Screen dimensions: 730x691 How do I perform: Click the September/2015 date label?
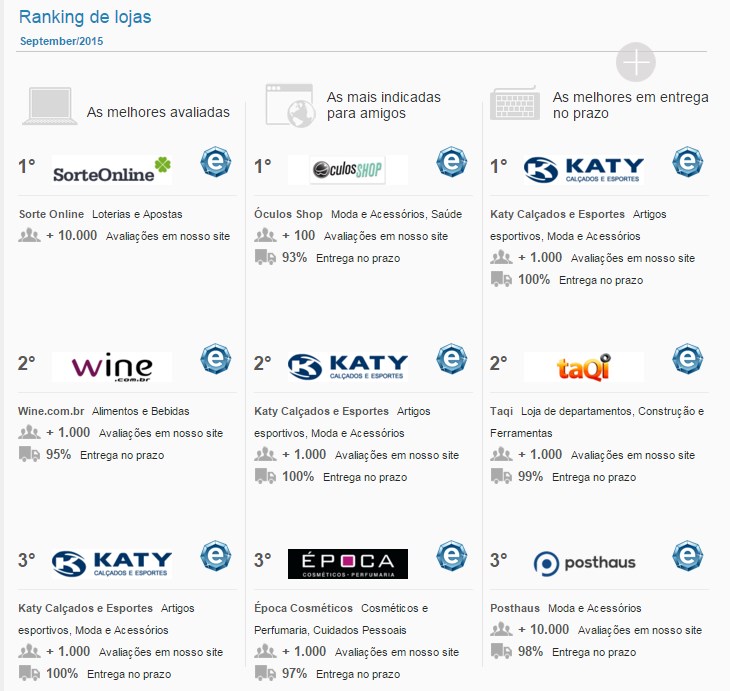tap(61, 41)
